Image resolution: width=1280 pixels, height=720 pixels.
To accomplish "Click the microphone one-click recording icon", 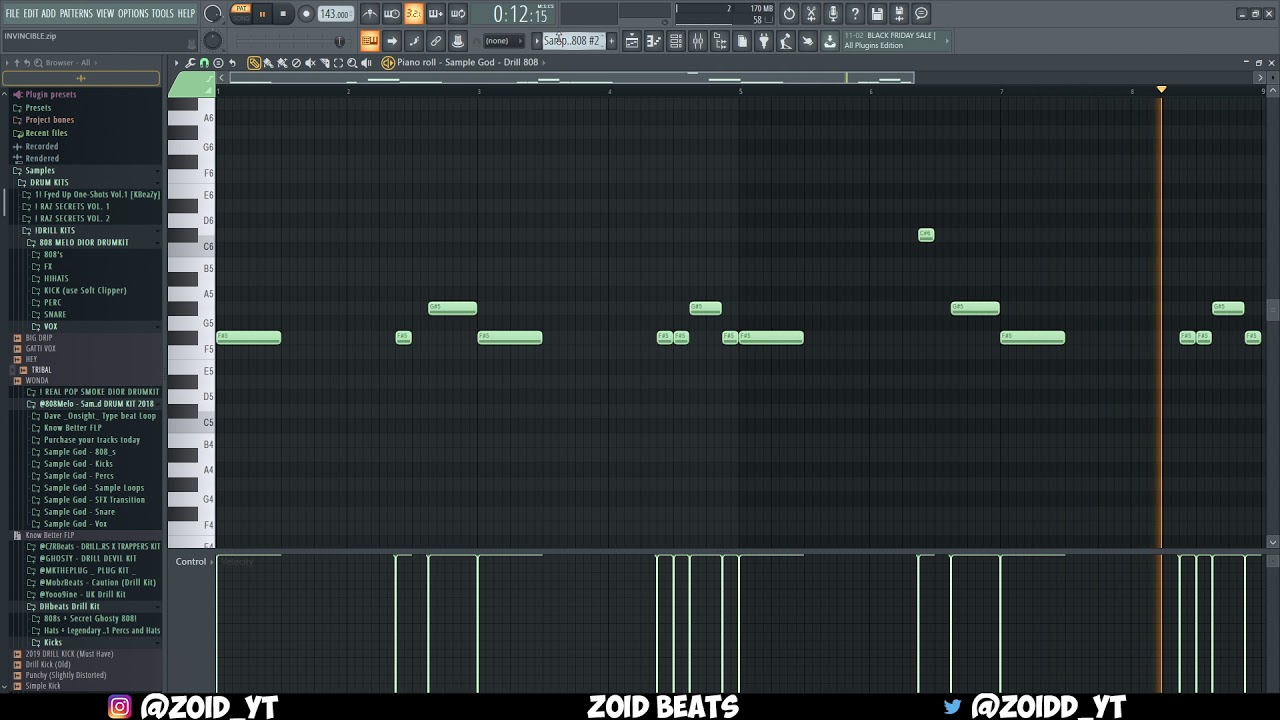I will pos(833,14).
